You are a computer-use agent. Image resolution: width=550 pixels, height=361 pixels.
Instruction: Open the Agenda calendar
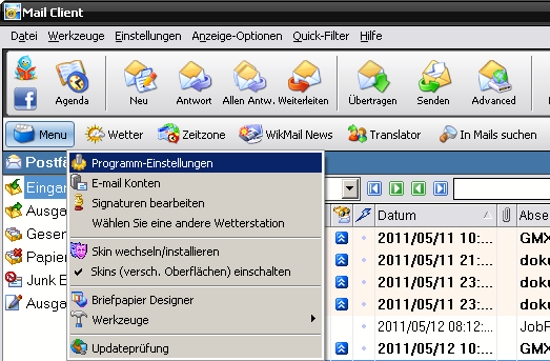[72, 83]
